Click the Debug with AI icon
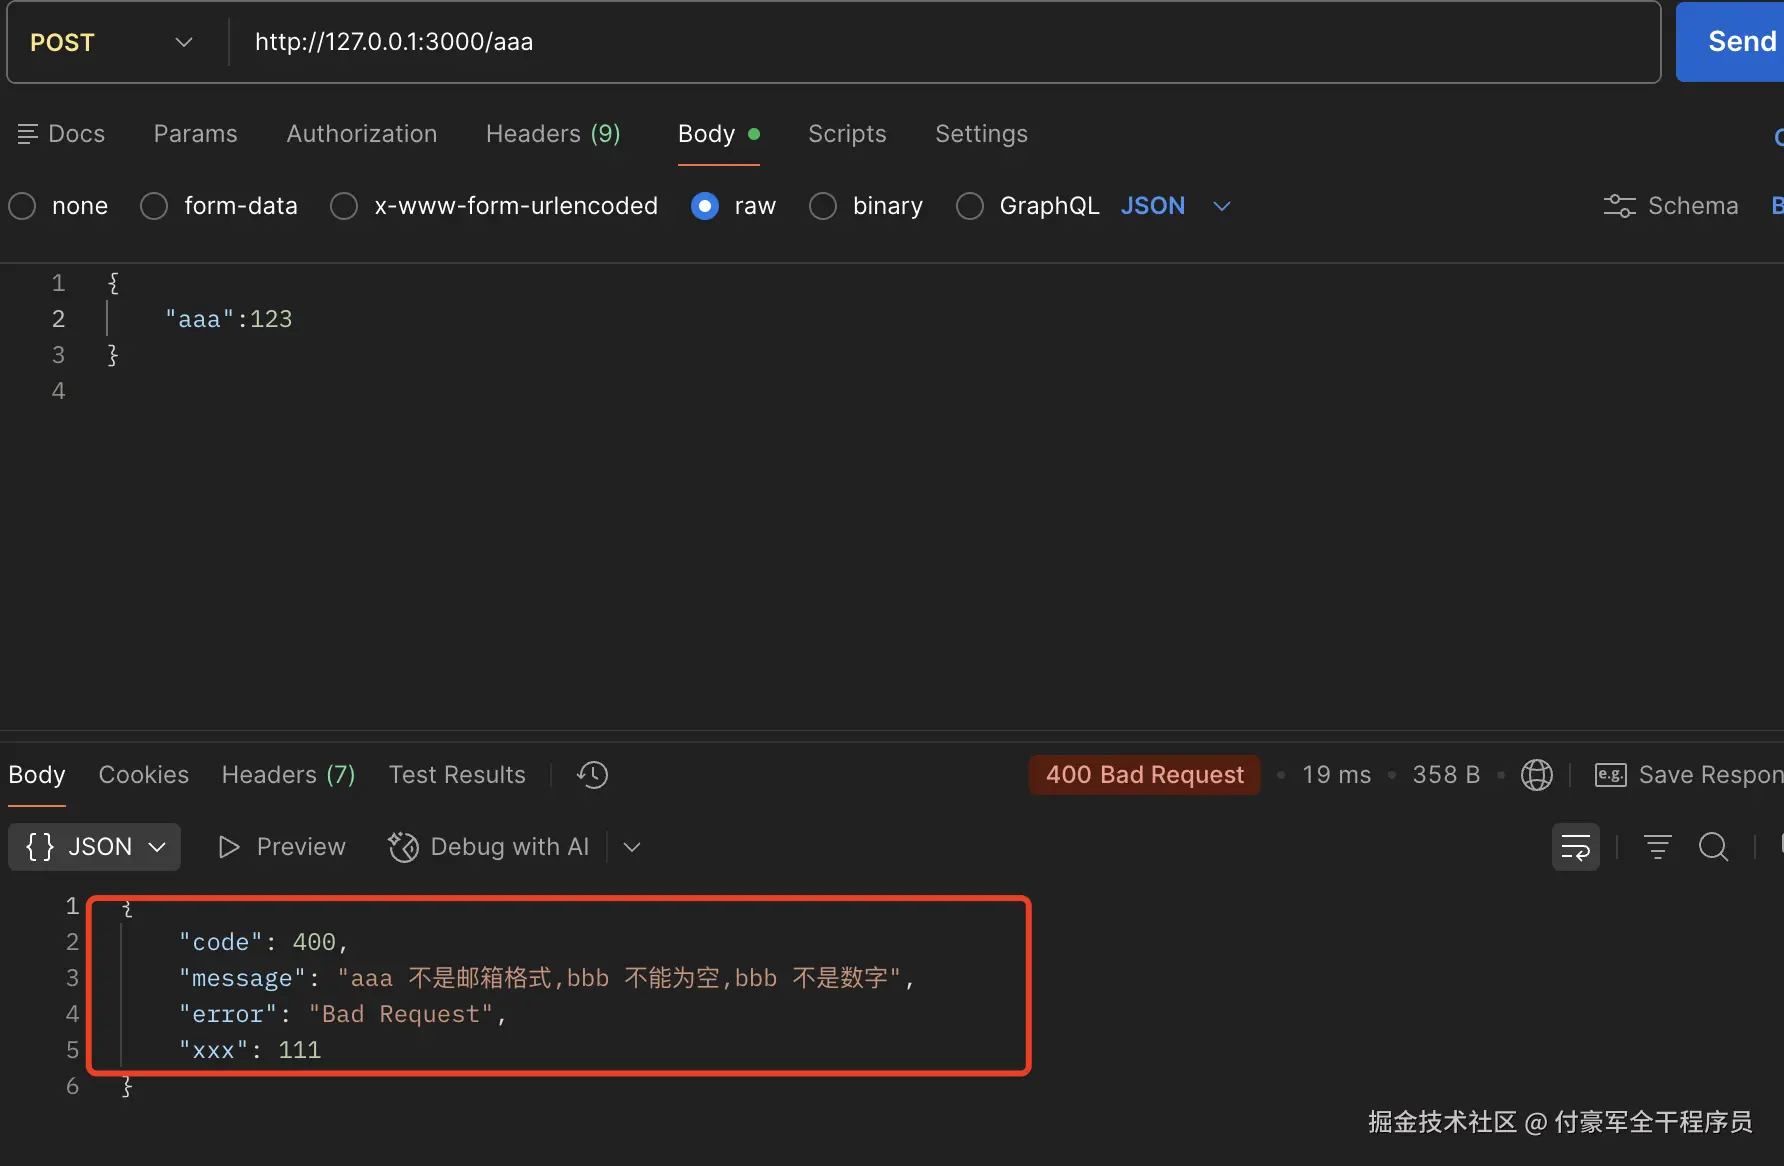Viewport: 1784px width, 1166px height. click(x=403, y=847)
